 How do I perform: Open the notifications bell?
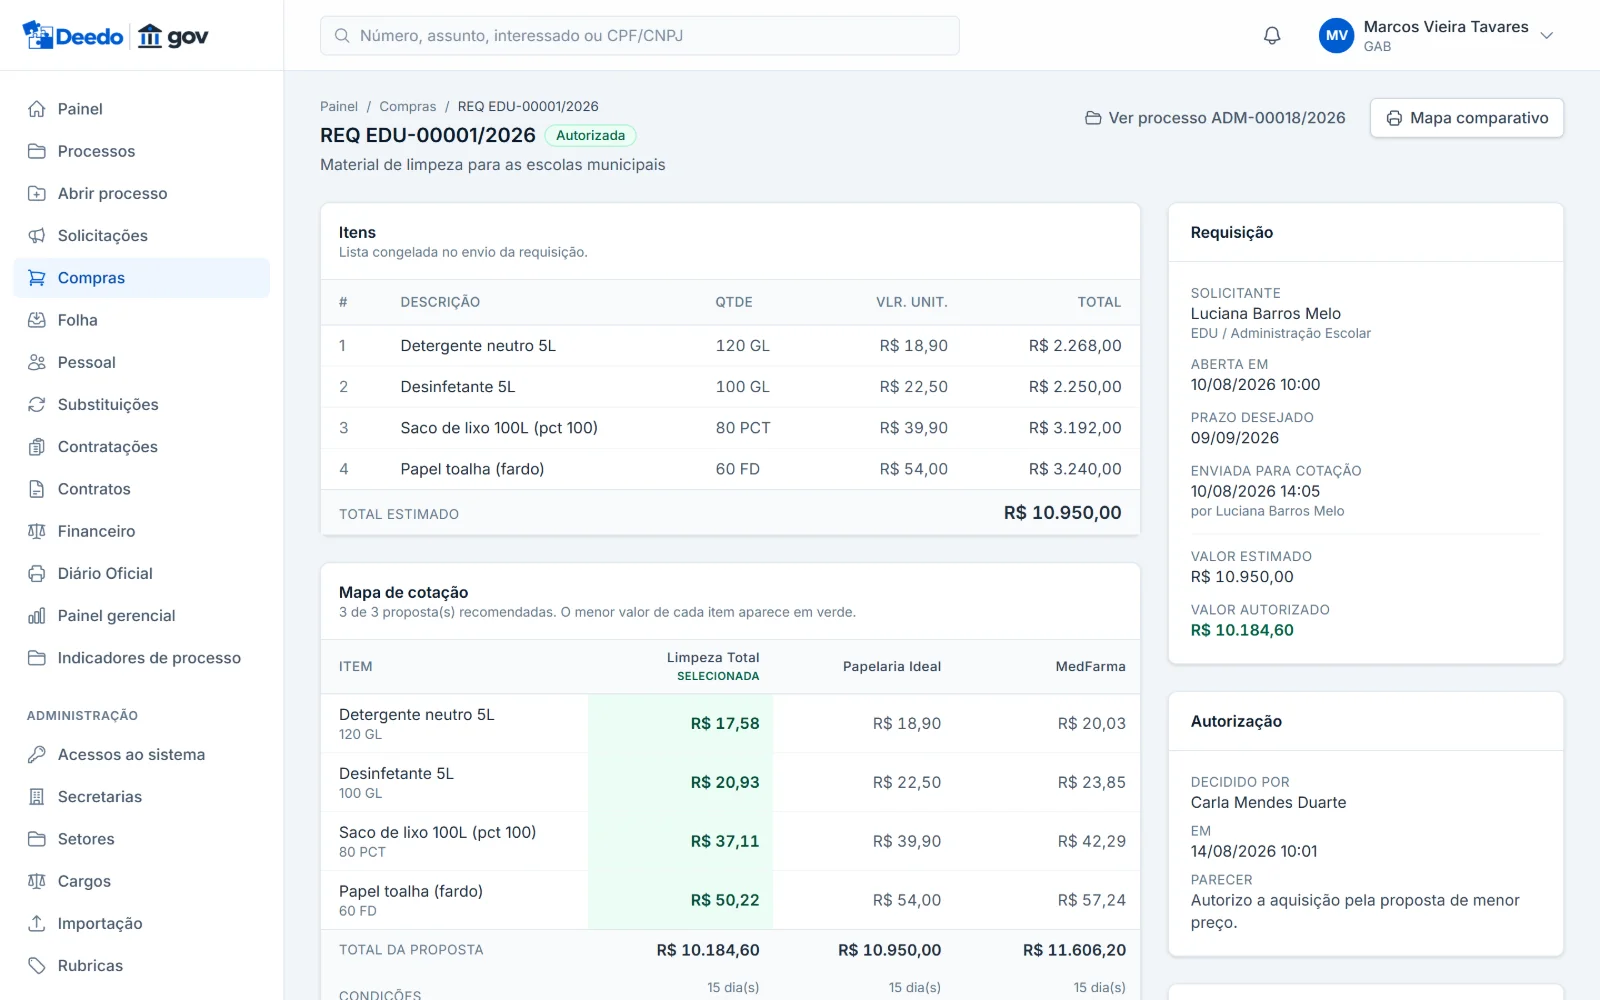(1272, 36)
